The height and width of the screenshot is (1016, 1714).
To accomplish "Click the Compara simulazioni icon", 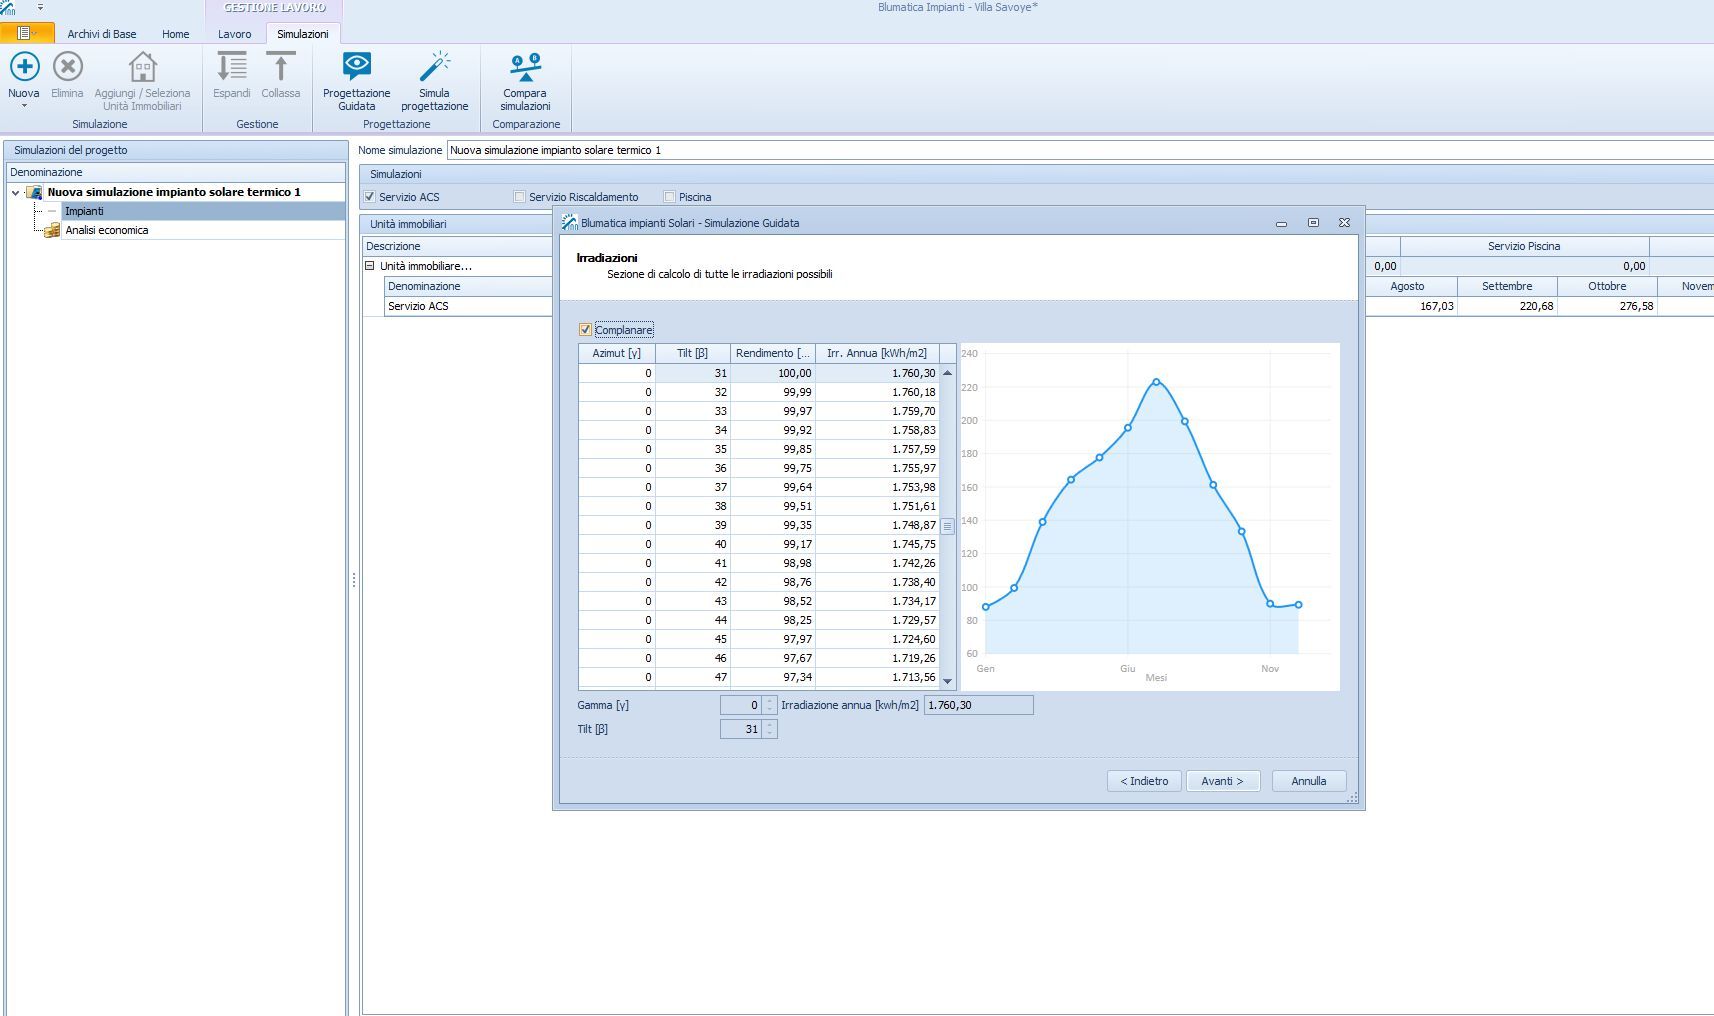I will click(525, 68).
